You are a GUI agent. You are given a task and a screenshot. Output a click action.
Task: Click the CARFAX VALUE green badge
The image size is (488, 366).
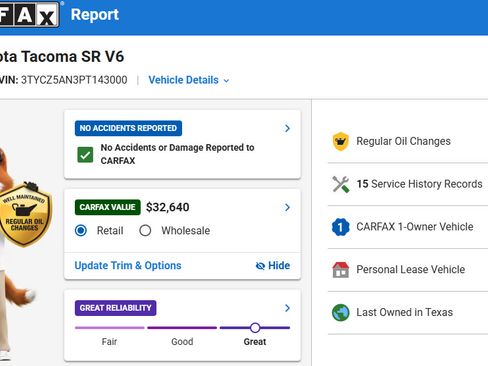tap(108, 207)
